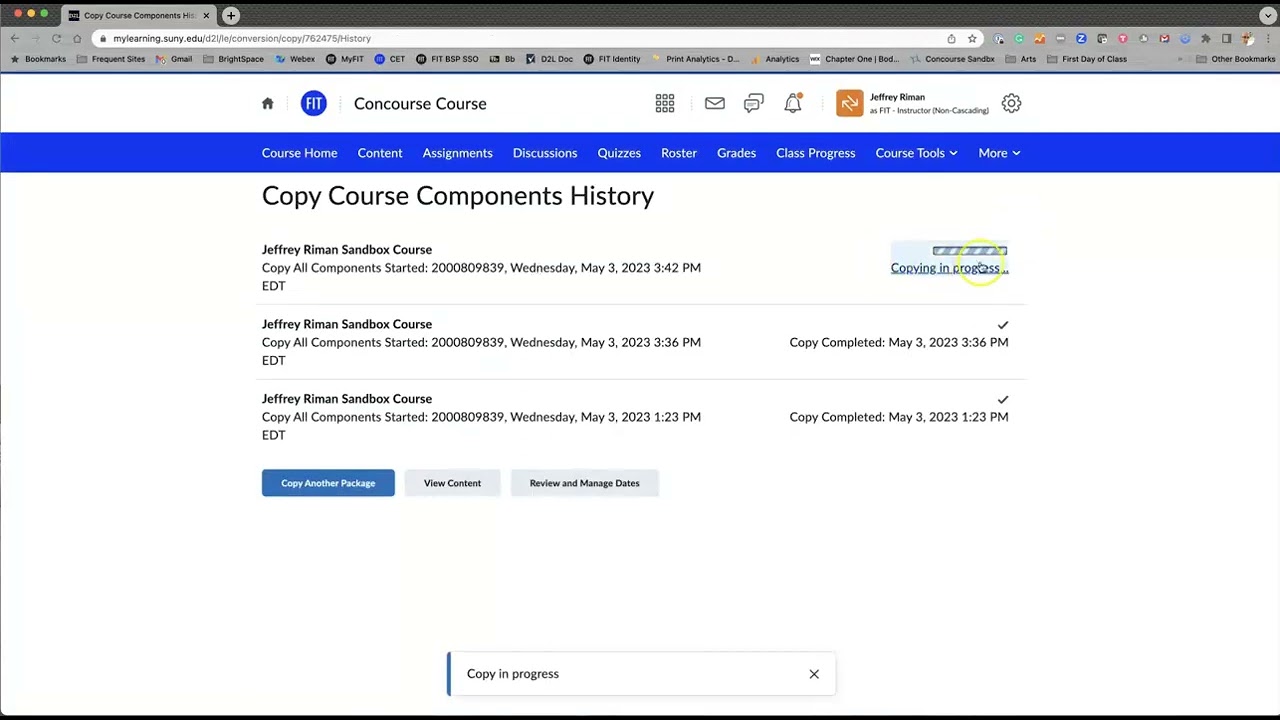The image size is (1280, 720).
Task: Open the admin tools gear icon
Action: click(1011, 103)
